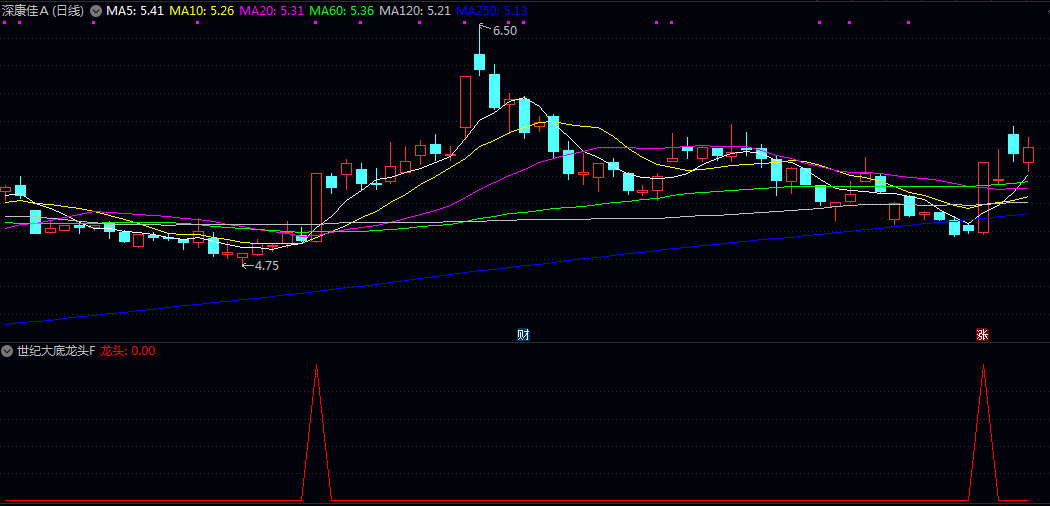Viewport: 1050px width, 506px height.
Task: Click the blue MA250 average label
Action: [x=492, y=10]
